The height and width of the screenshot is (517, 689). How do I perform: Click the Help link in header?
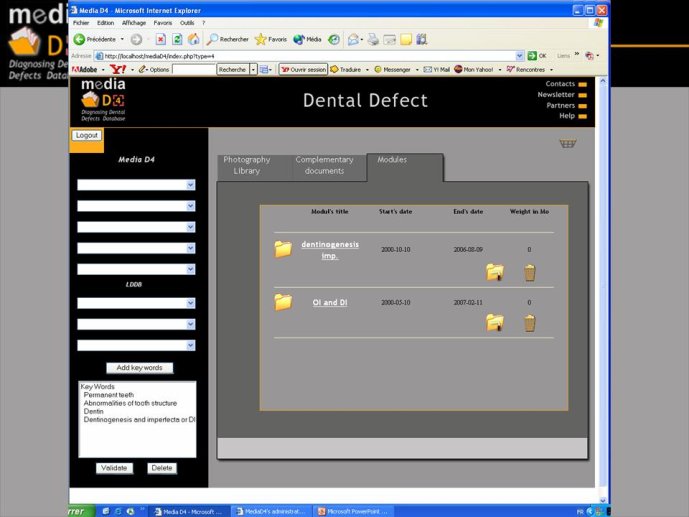(x=567, y=116)
